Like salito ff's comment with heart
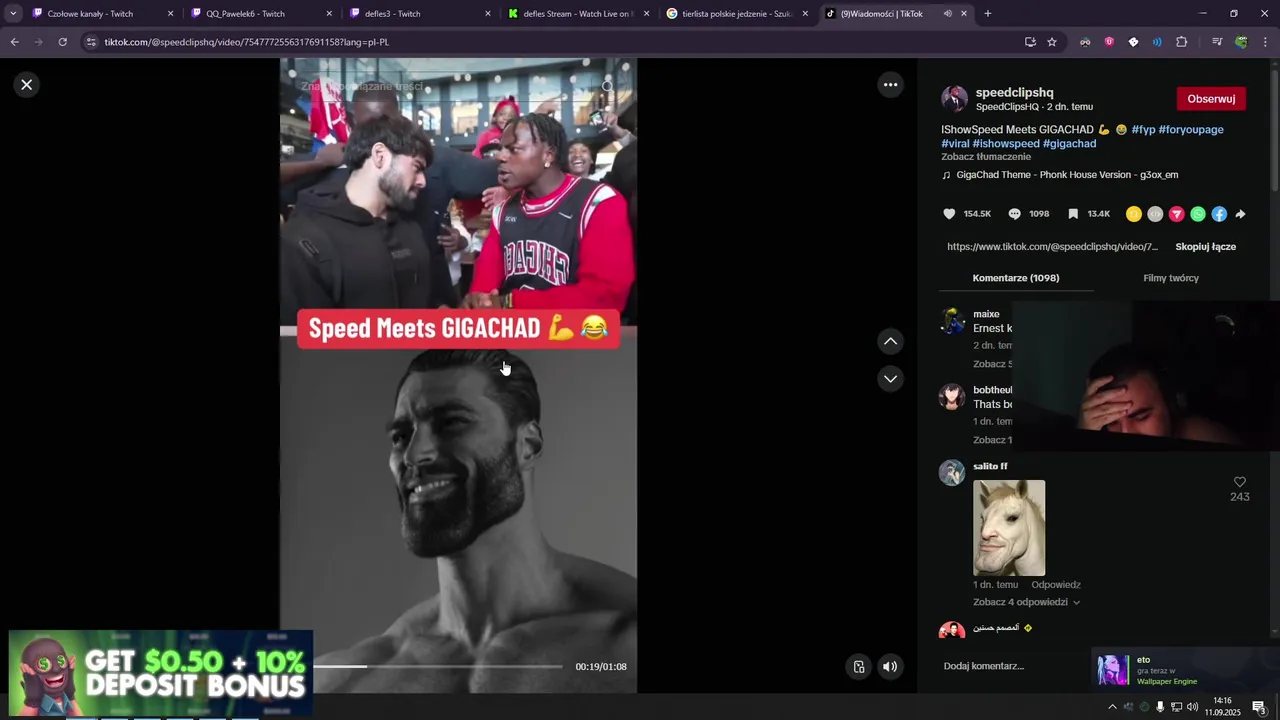Image resolution: width=1280 pixels, height=720 pixels. pyautogui.click(x=1240, y=482)
